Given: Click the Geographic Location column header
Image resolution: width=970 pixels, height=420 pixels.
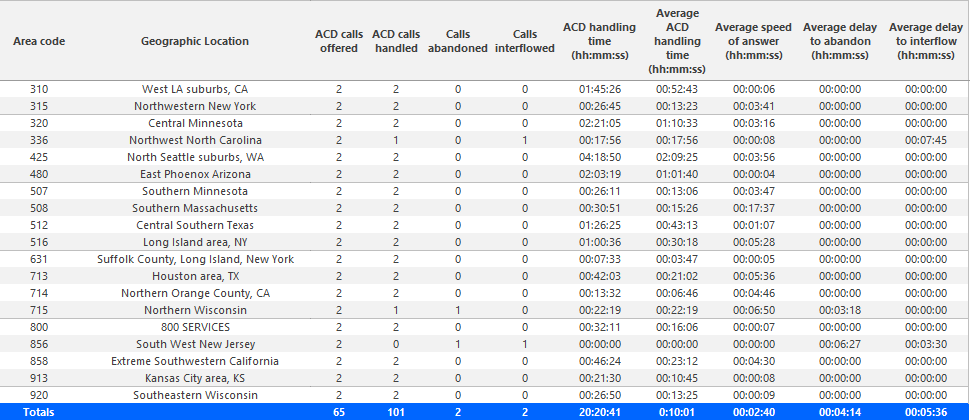Looking at the screenshot, I should (x=195, y=41).
